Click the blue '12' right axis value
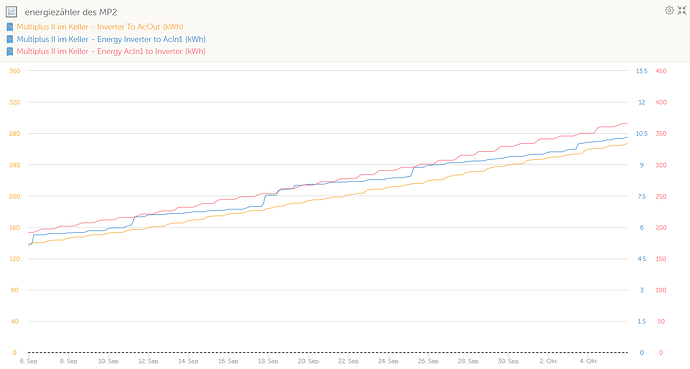 click(x=642, y=102)
